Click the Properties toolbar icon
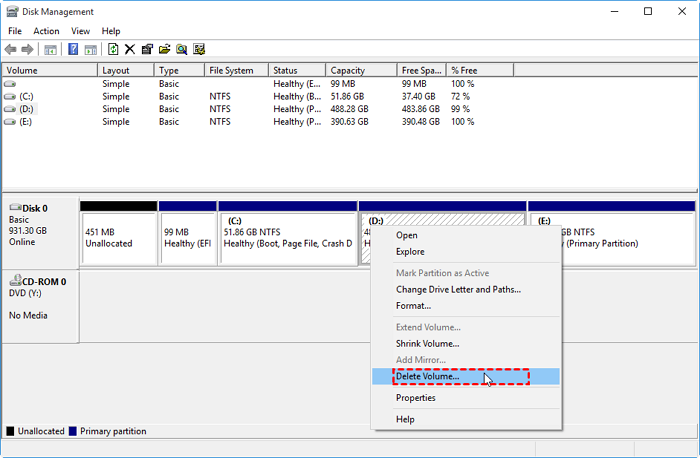The width and height of the screenshot is (700, 458). [x=147, y=49]
